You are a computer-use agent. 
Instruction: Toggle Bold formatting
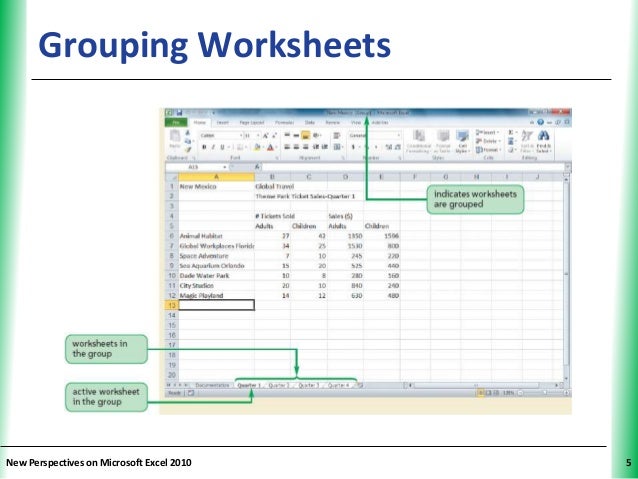coord(204,147)
